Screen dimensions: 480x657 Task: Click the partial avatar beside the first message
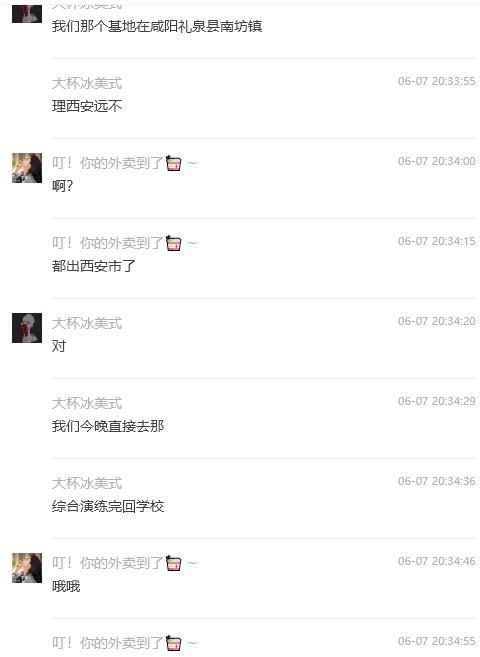(x=27, y=13)
